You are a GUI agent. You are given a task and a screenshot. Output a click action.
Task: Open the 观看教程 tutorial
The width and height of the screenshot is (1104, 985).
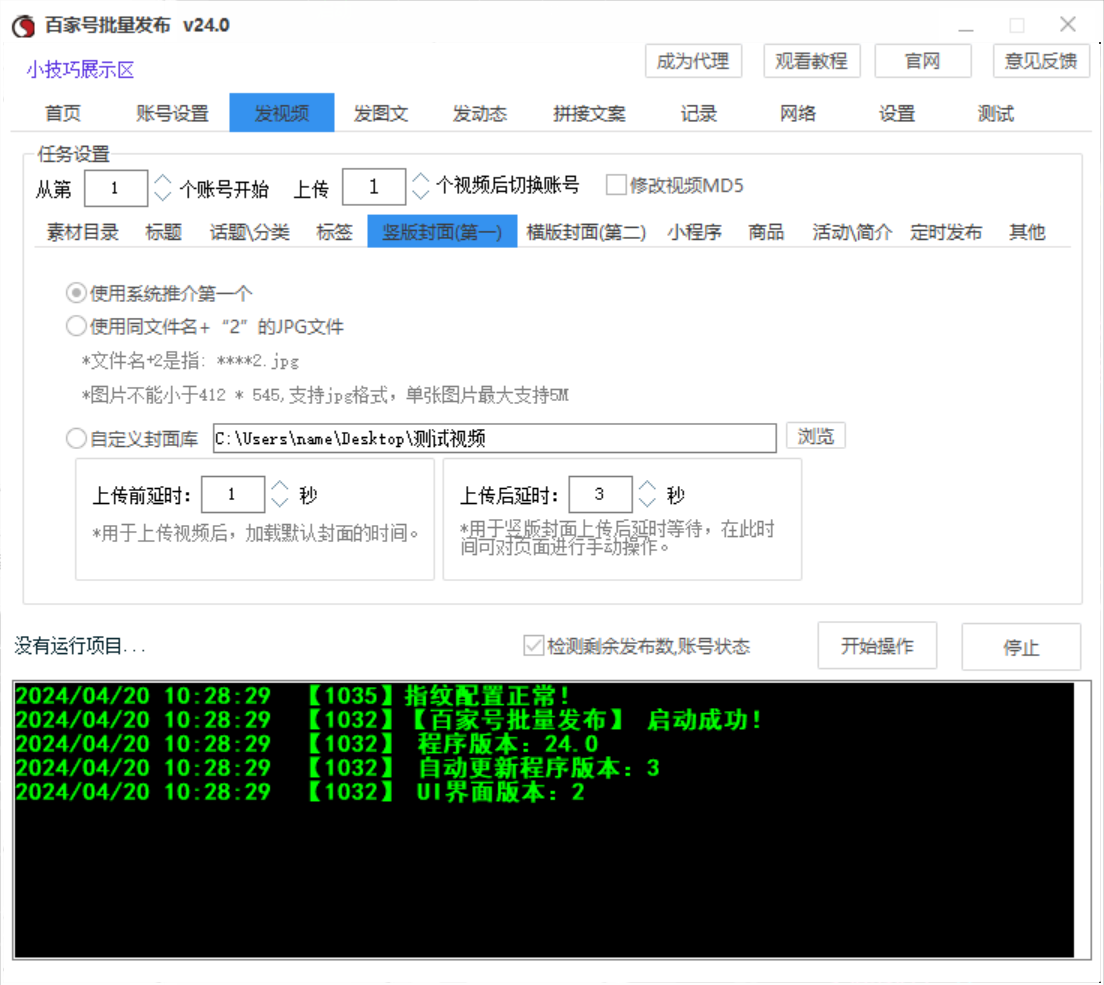(811, 61)
